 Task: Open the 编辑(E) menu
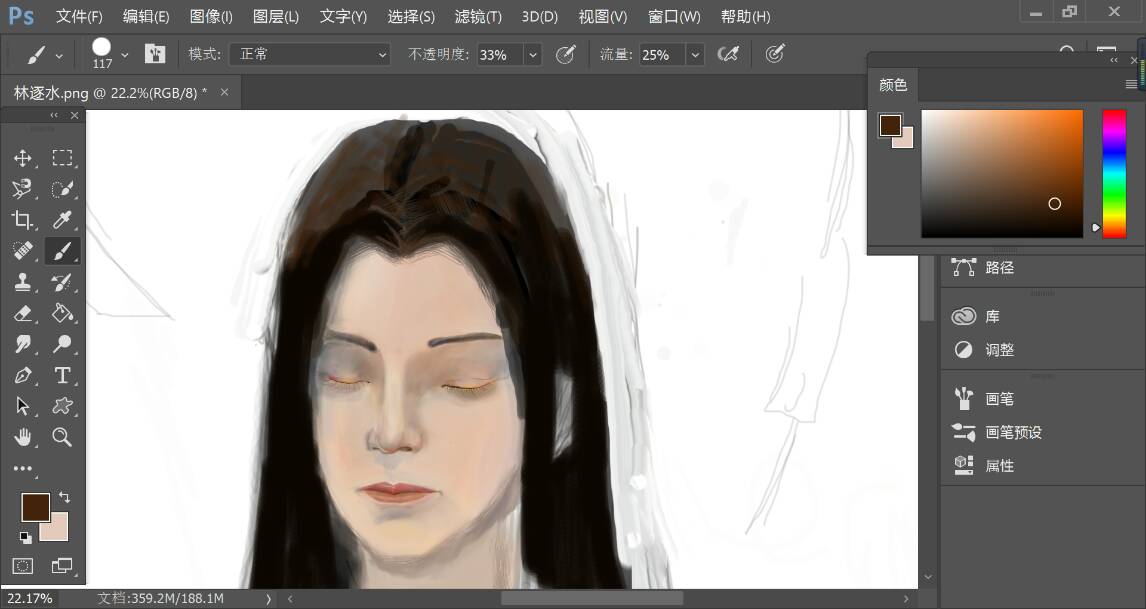tap(146, 16)
